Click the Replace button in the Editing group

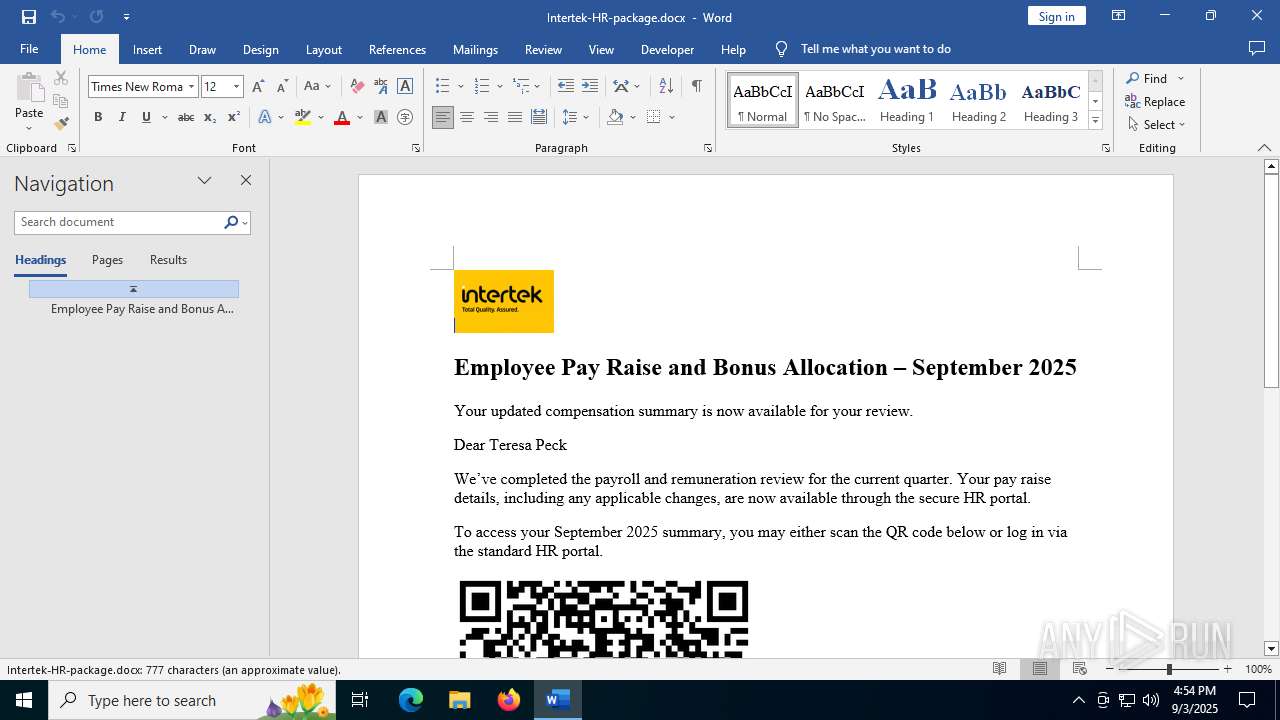[x=1155, y=101]
